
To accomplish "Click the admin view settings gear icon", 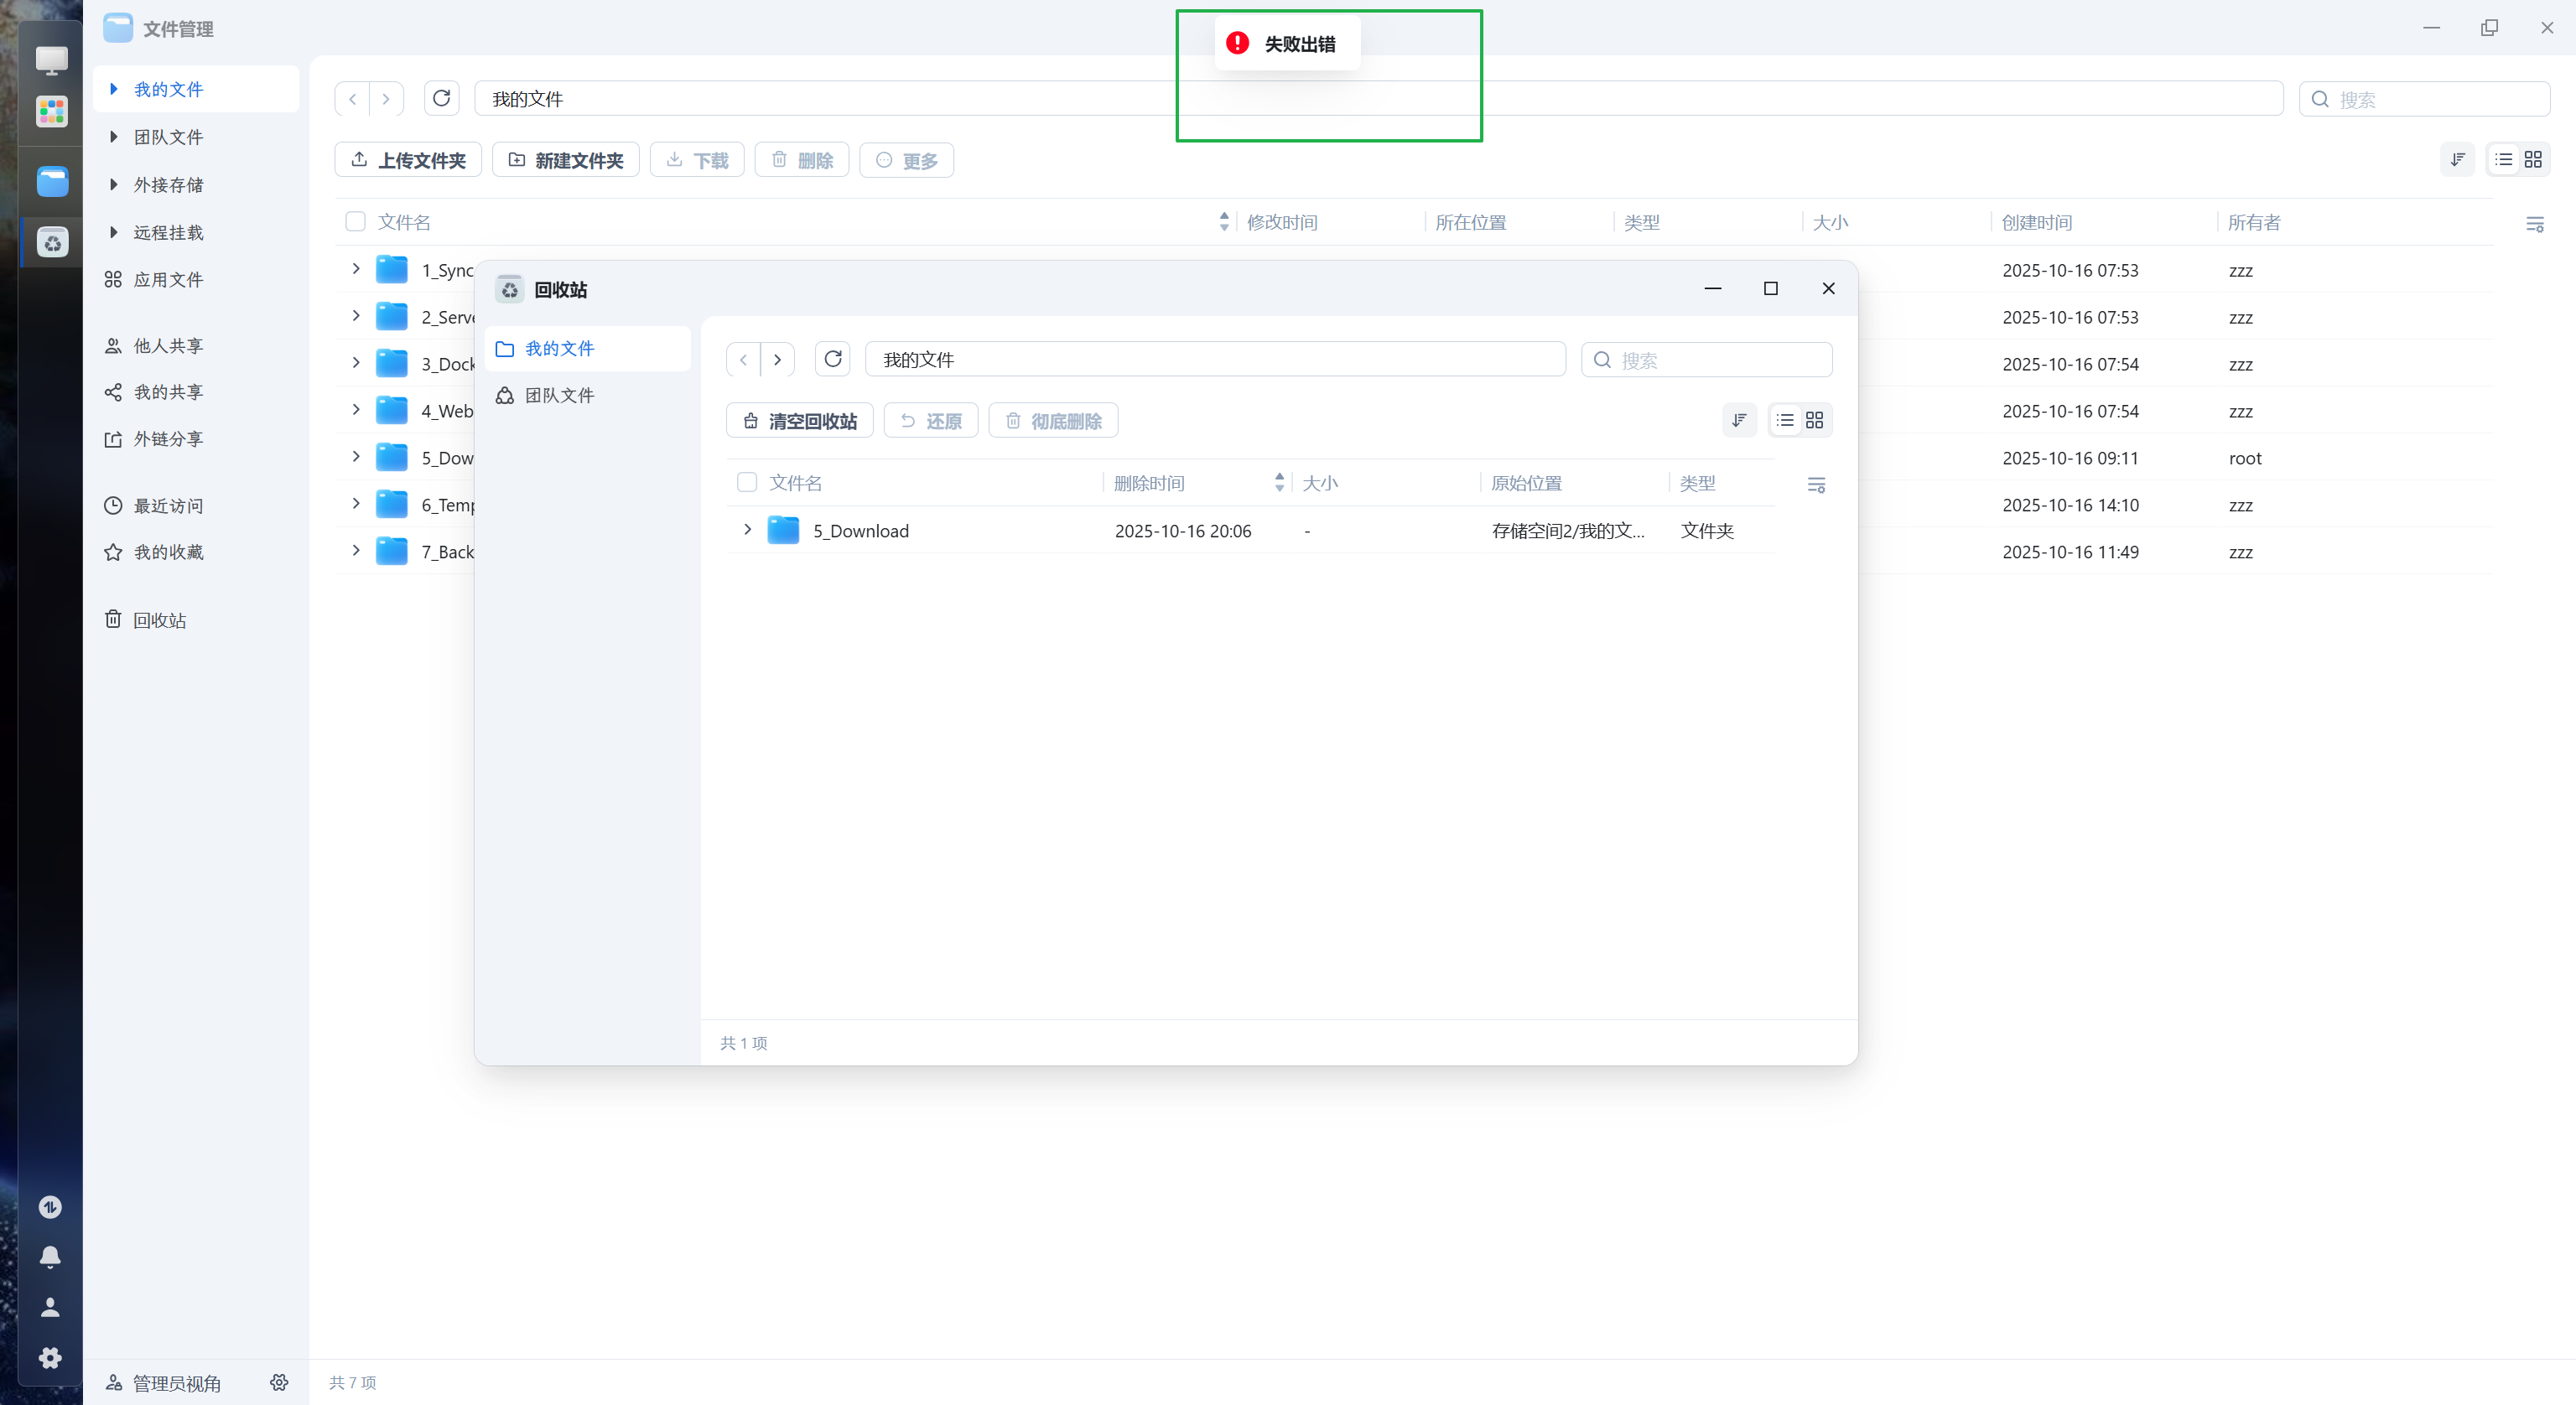I will [279, 1382].
